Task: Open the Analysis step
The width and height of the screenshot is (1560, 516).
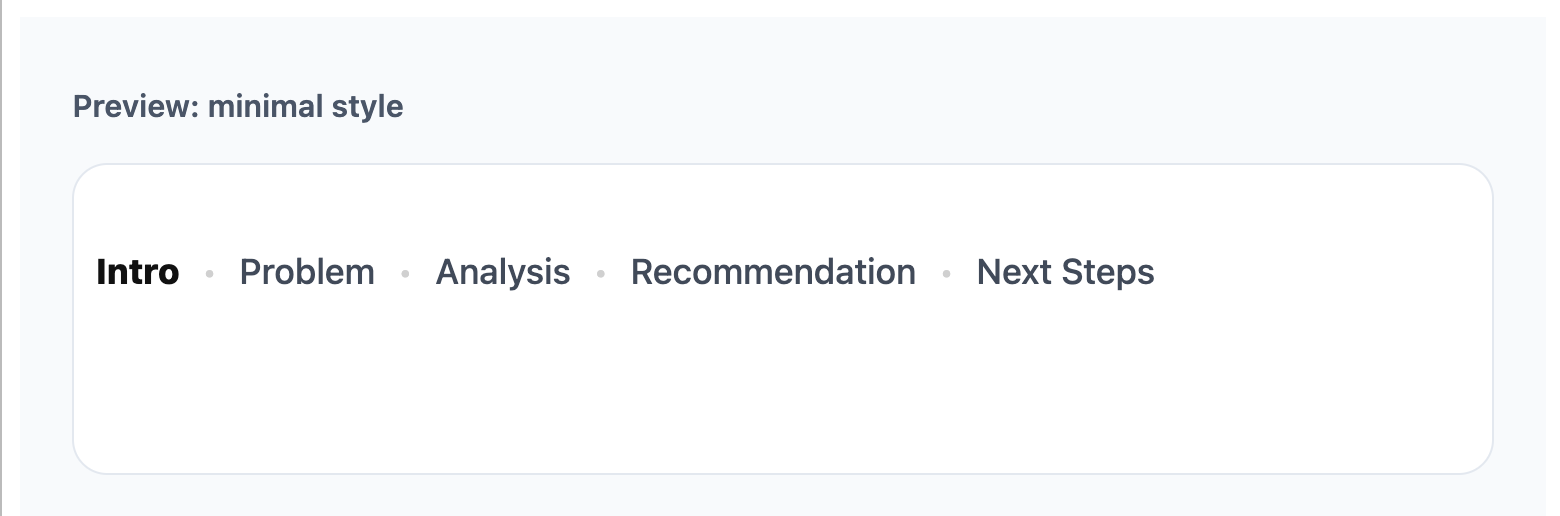Action: click(503, 272)
